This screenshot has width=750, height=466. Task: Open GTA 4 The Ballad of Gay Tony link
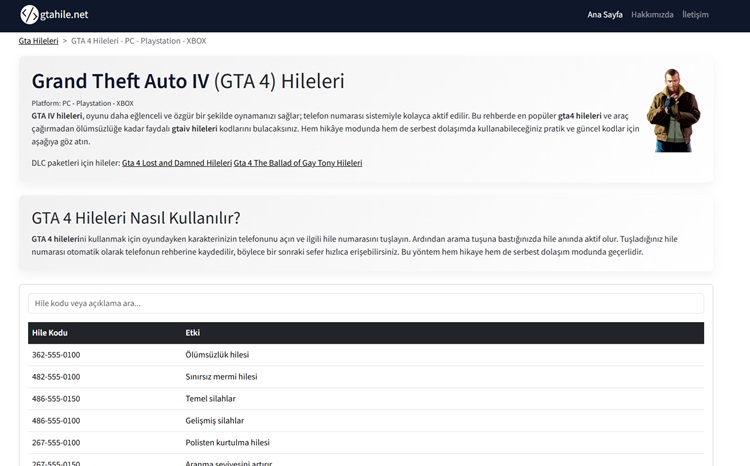298,162
